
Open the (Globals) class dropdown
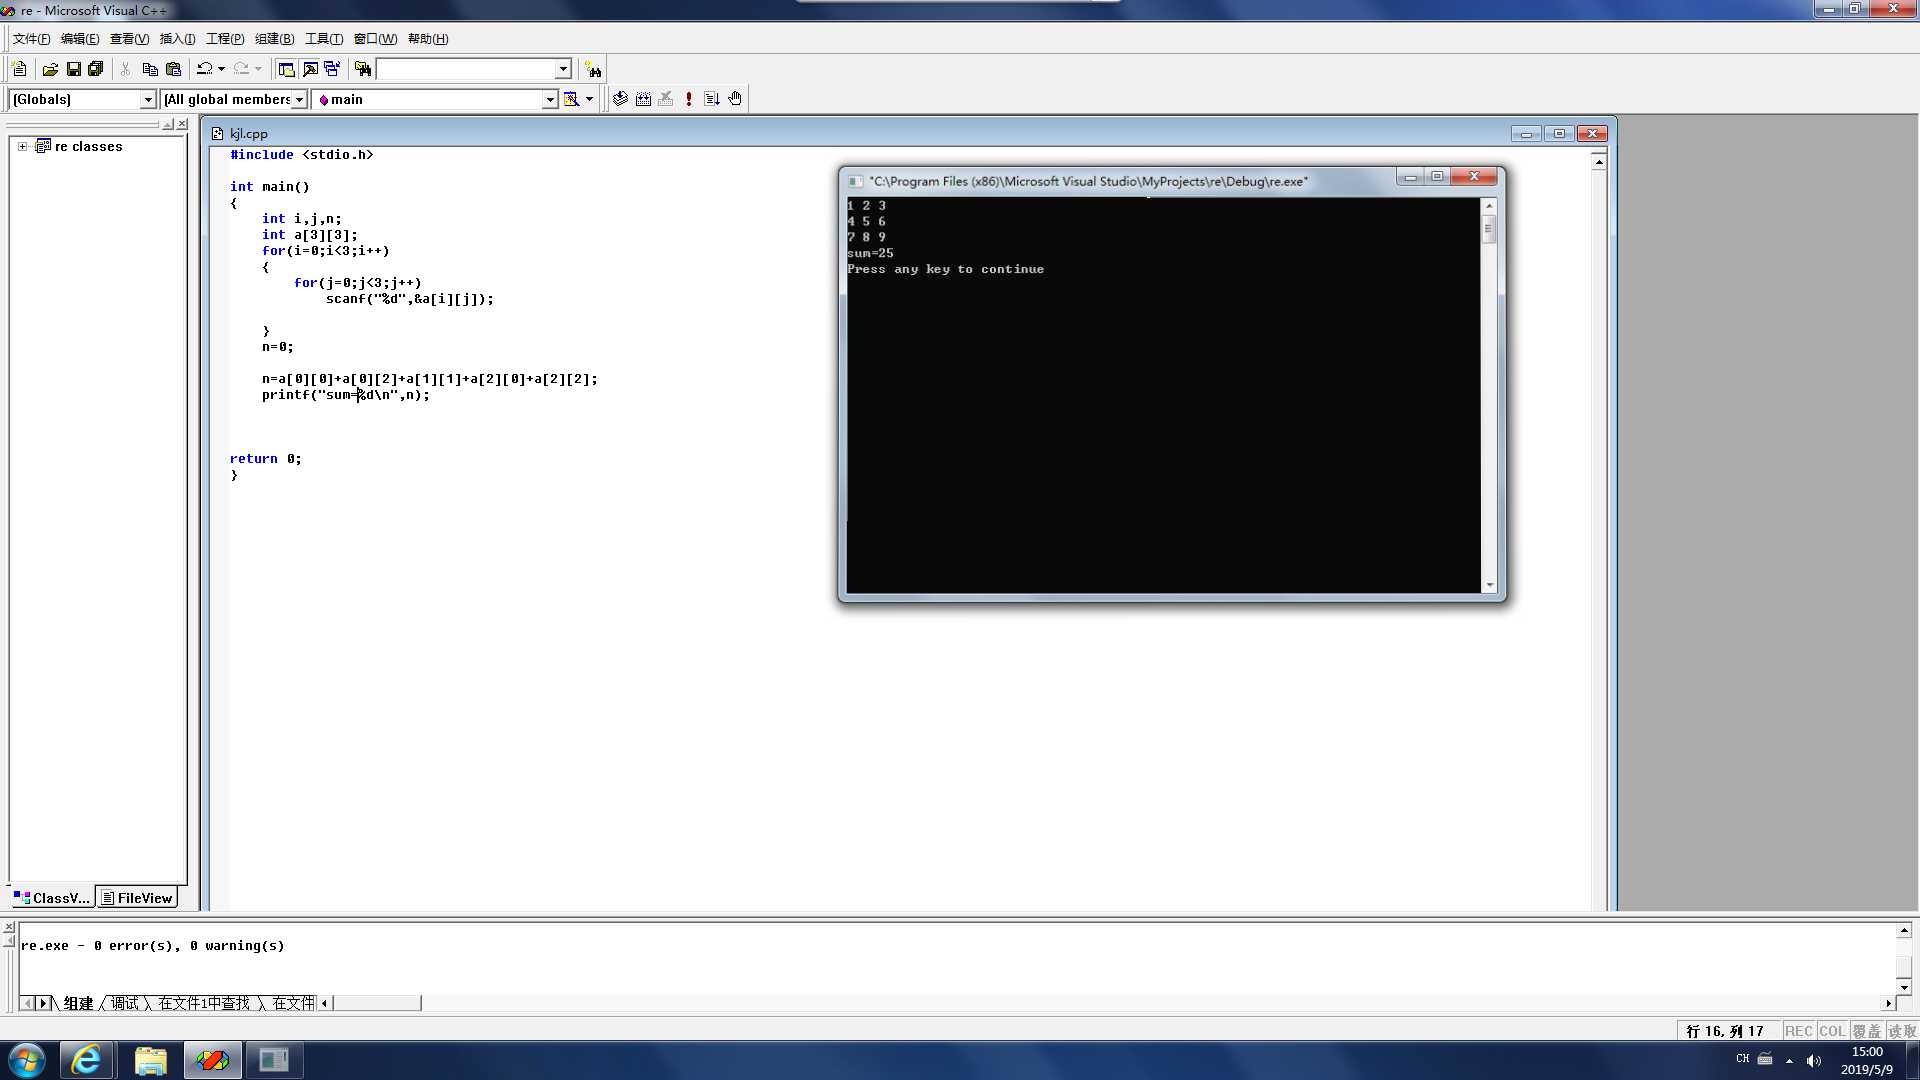[x=148, y=99]
